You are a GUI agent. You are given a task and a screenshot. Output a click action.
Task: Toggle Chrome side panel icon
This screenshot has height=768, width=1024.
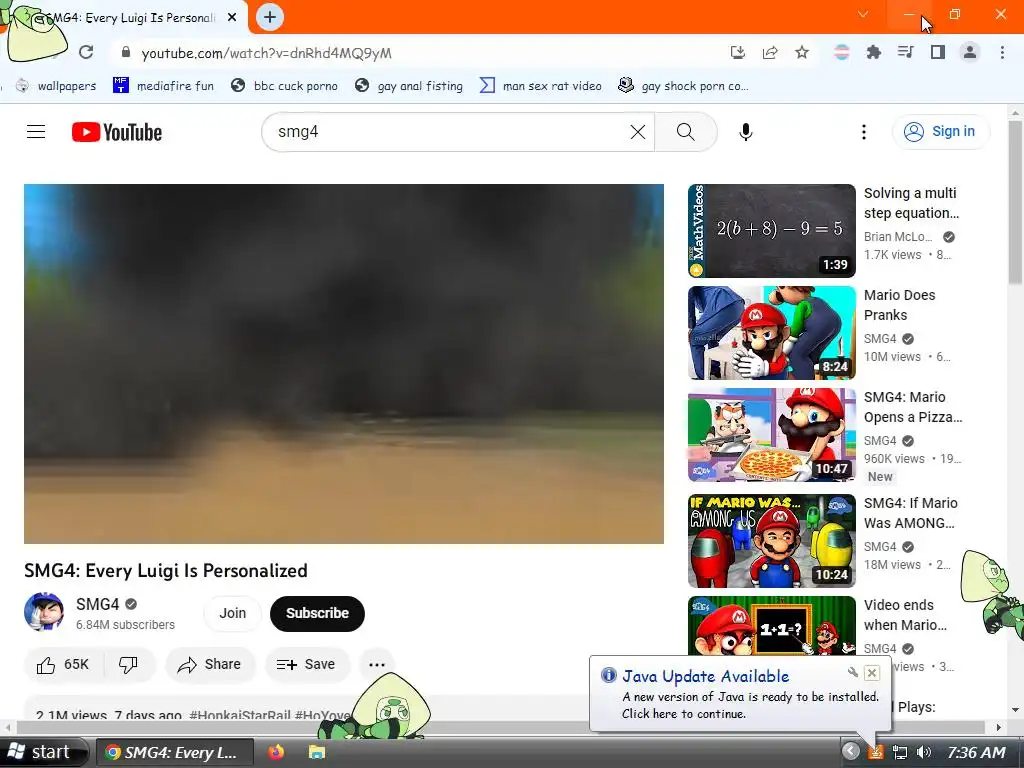pyautogui.click(x=938, y=53)
